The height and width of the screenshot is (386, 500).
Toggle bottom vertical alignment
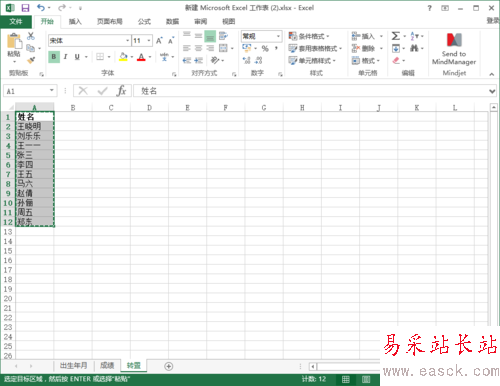(210, 36)
